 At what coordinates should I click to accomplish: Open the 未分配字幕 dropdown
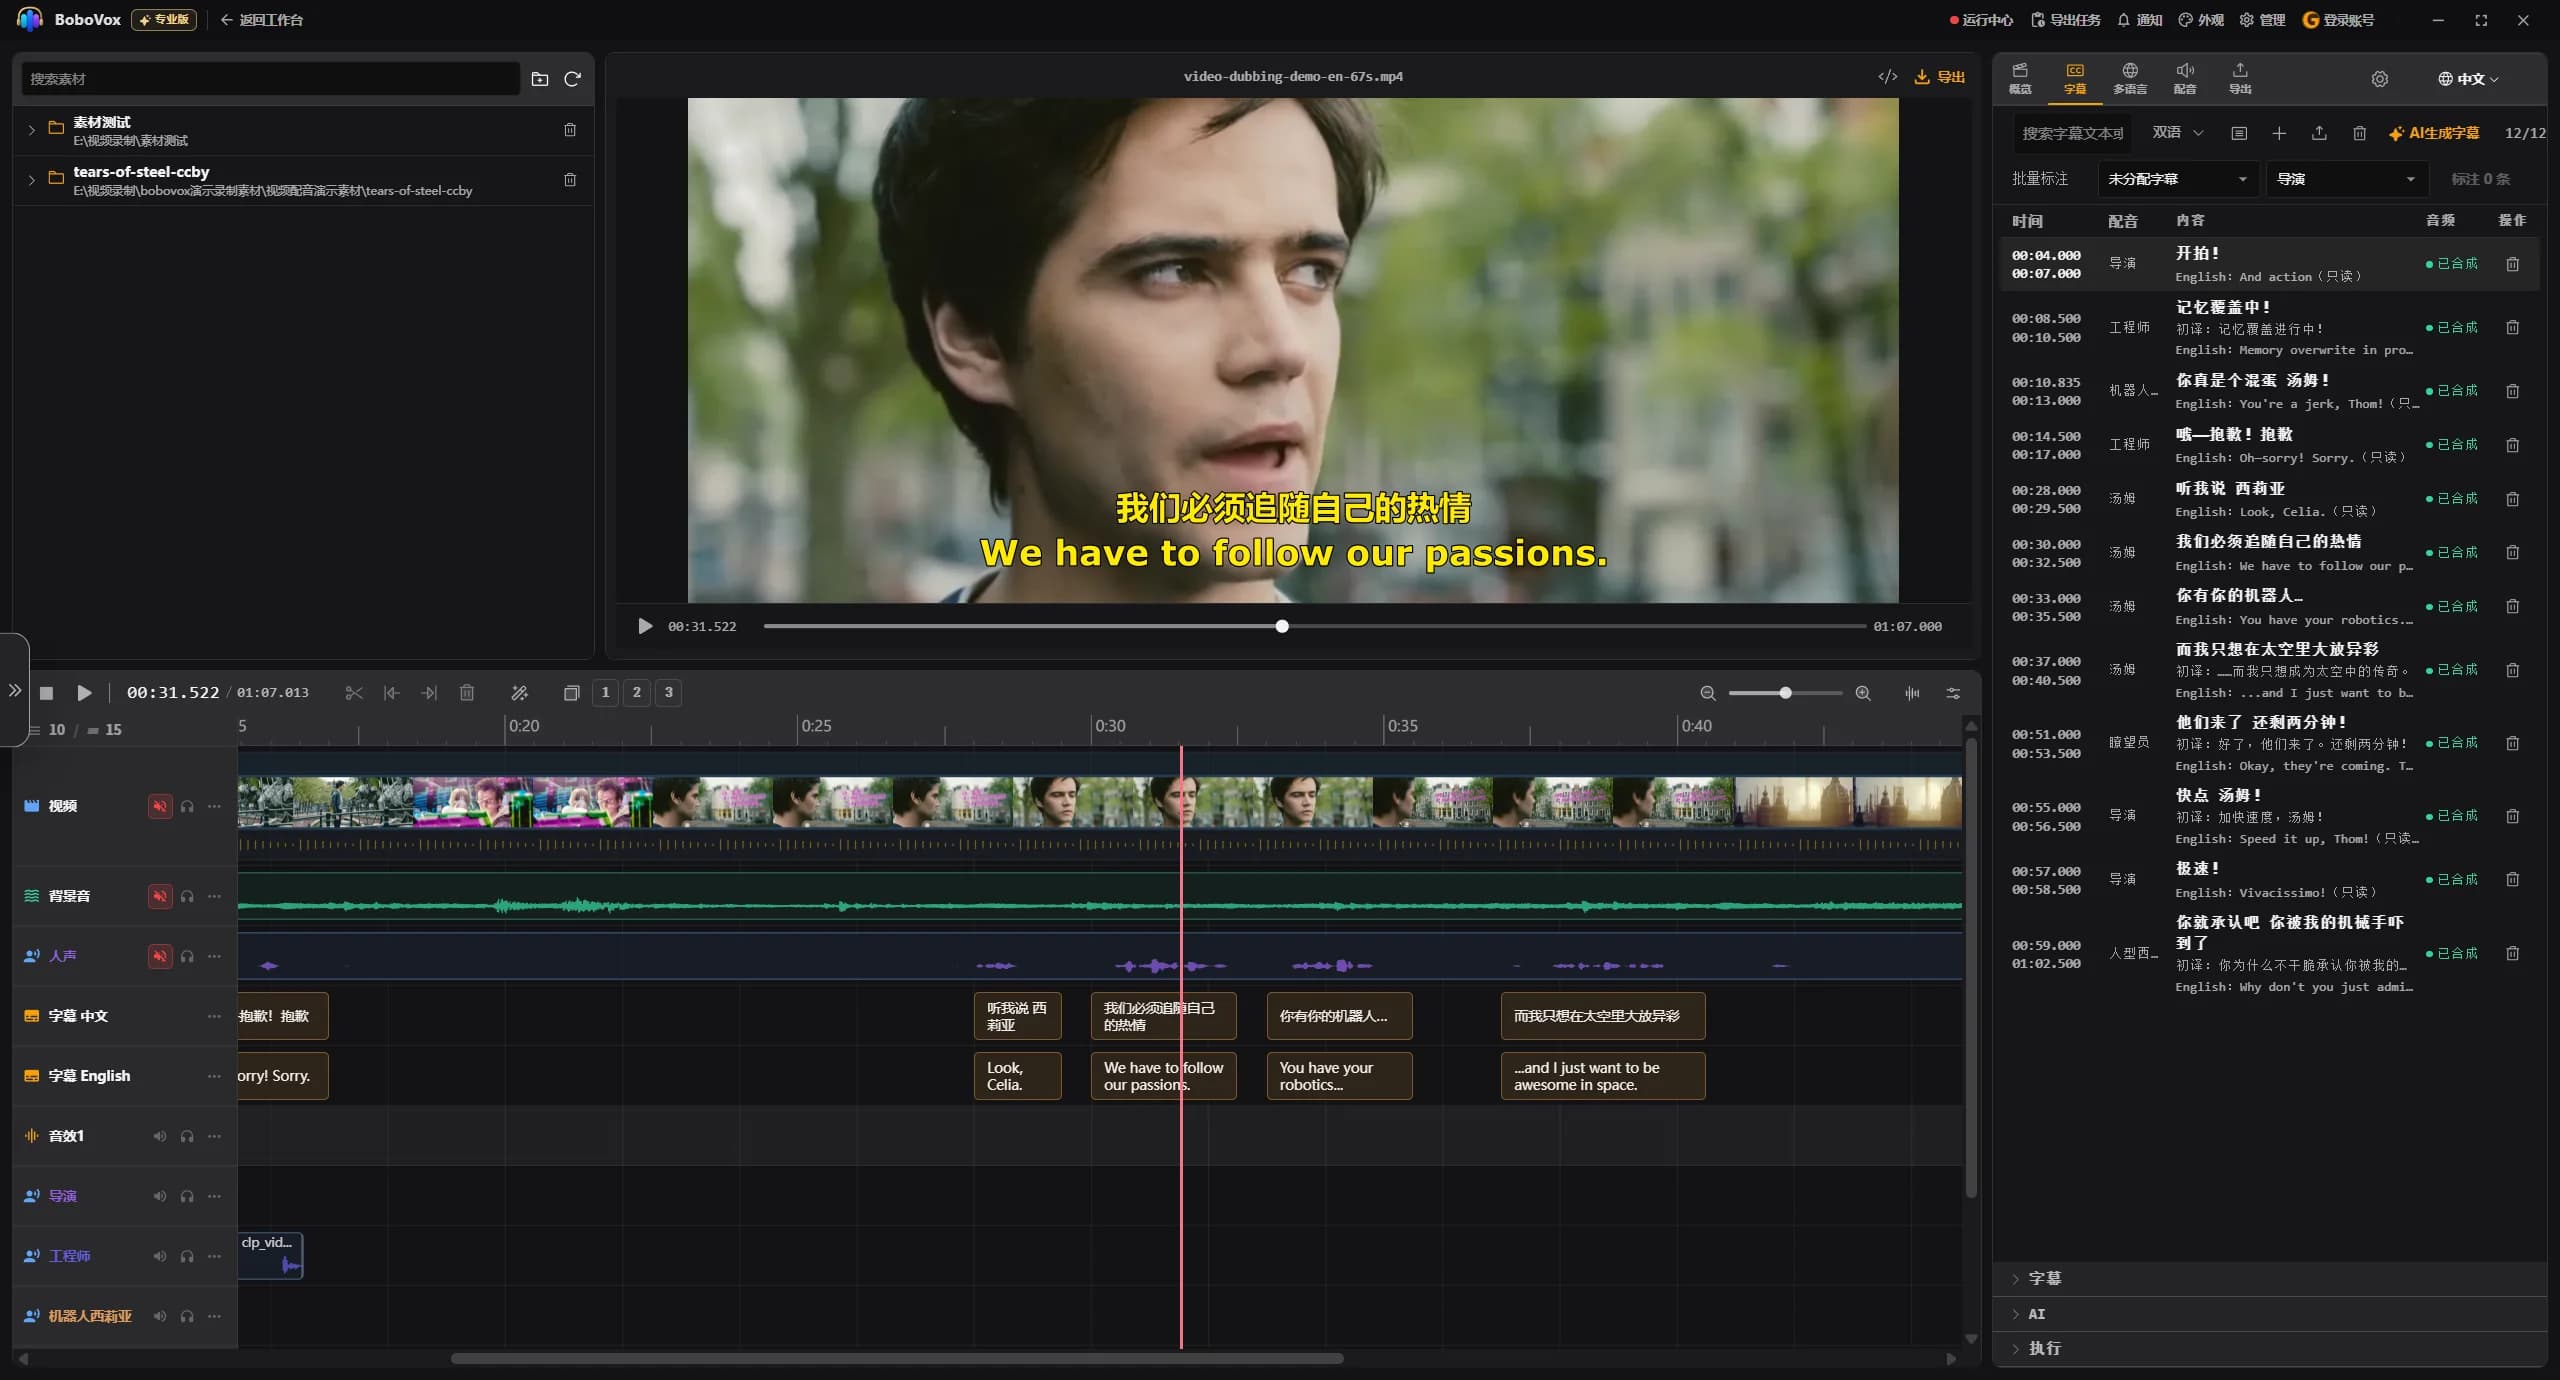click(2177, 179)
